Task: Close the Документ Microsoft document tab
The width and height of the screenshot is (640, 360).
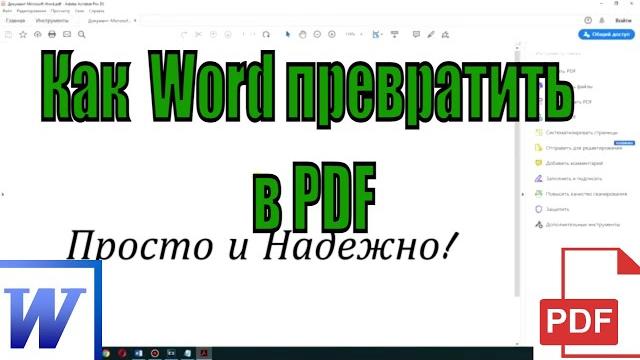Action: pos(135,20)
